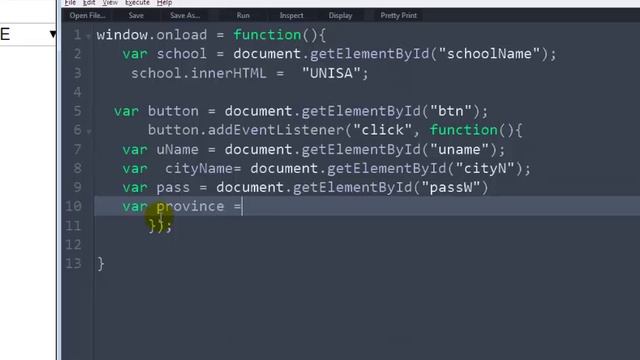Click the button variable on line 5
Screen dimensions: 640x360
[173, 111]
